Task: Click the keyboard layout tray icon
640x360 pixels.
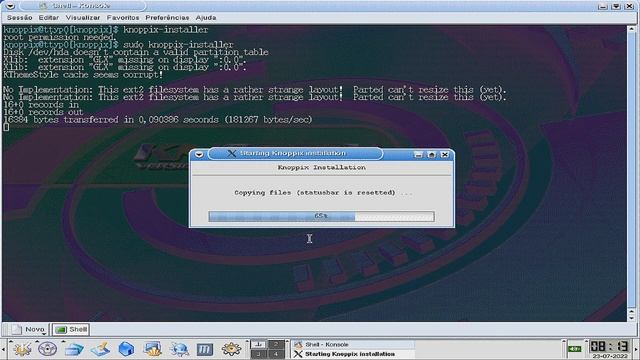Action: pyautogui.click(x=575, y=349)
